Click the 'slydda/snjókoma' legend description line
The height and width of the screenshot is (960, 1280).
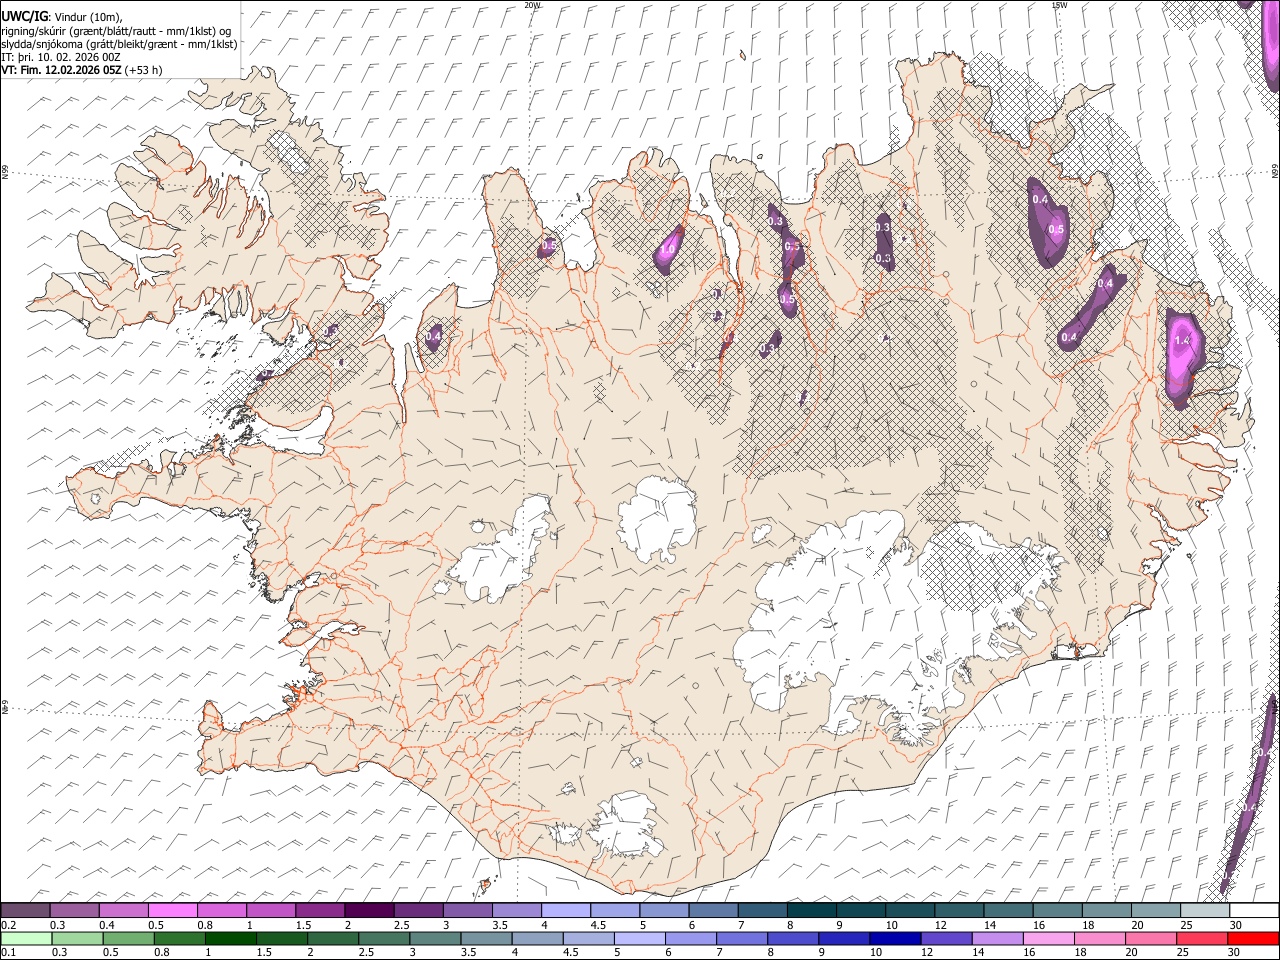(119, 44)
